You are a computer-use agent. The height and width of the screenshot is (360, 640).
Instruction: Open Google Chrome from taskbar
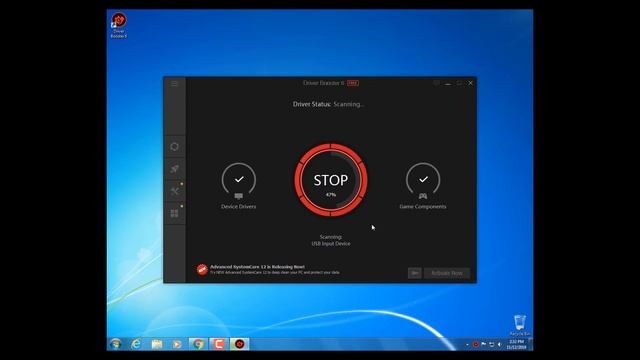point(198,344)
